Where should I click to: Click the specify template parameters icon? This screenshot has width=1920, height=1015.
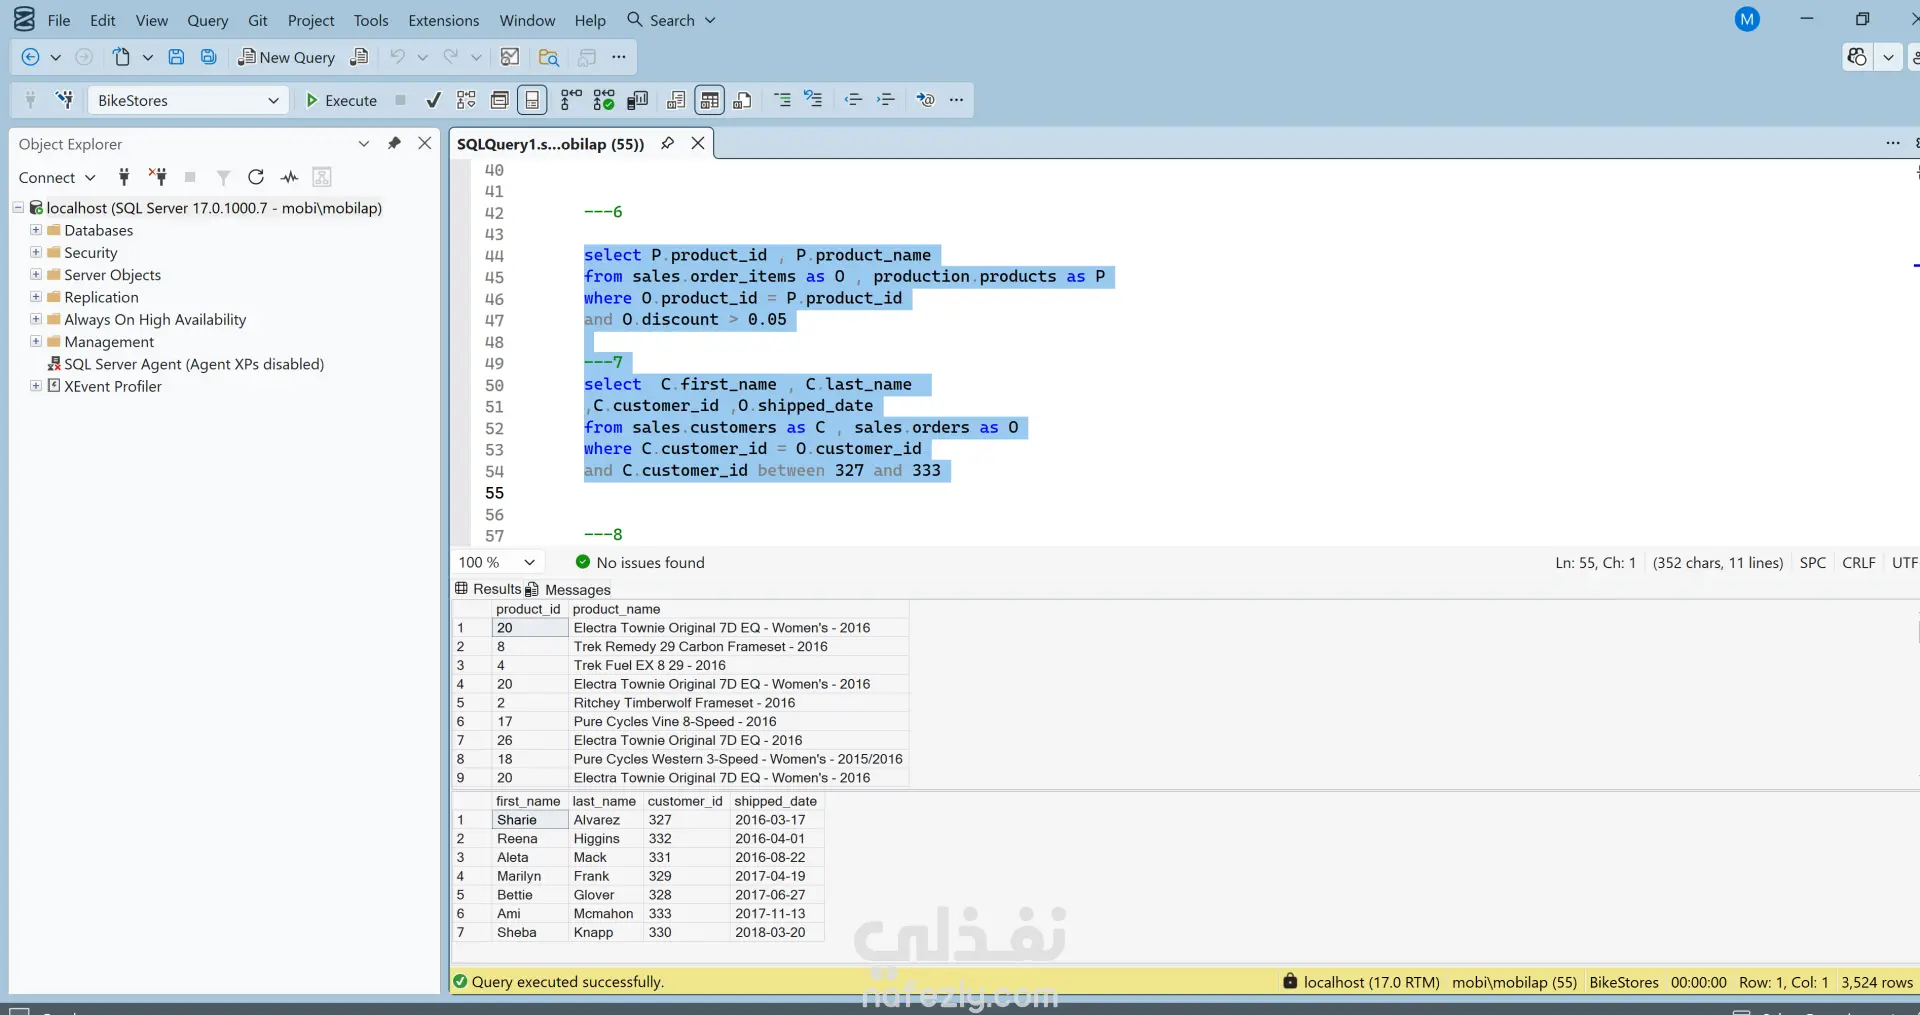click(x=925, y=100)
